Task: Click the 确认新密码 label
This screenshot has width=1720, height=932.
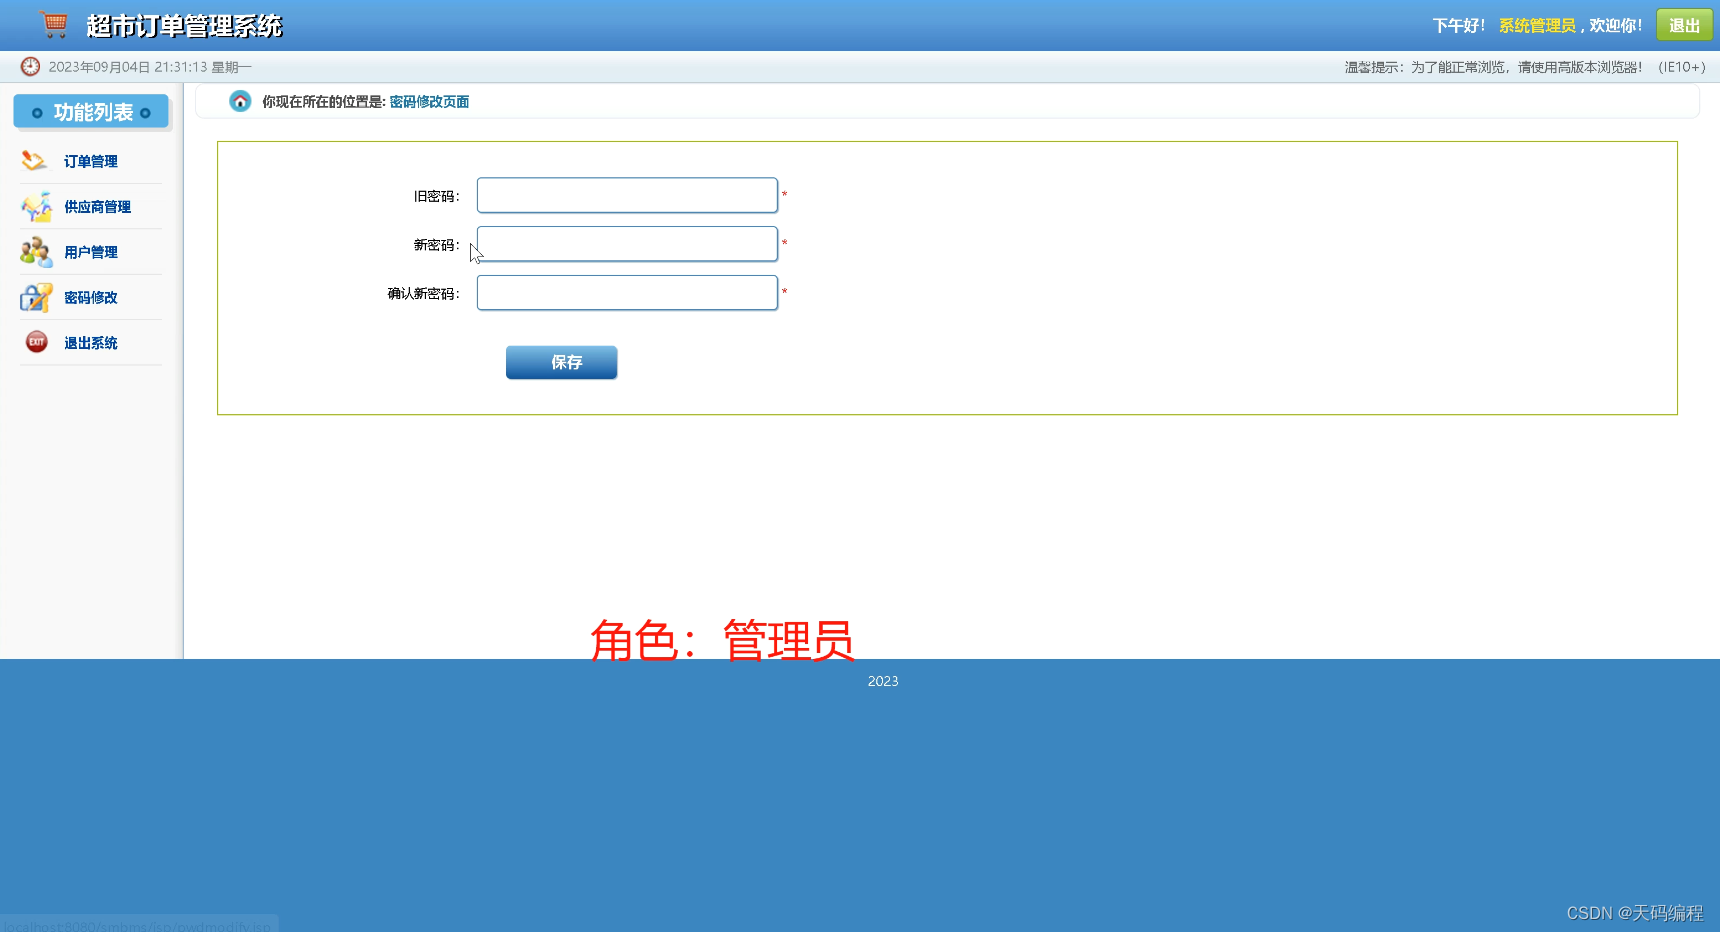Action: (x=424, y=294)
